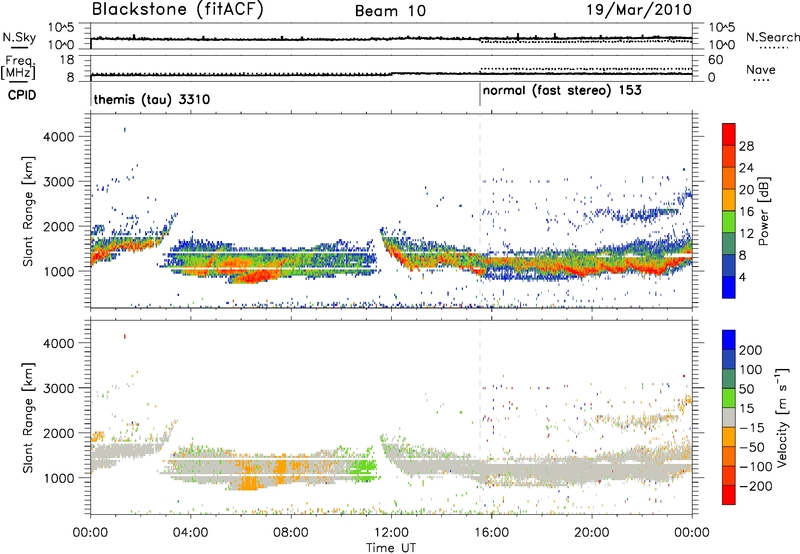Click the red top segment of Power colorbar
This screenshot has height=554, width=800.
(729, 134)
